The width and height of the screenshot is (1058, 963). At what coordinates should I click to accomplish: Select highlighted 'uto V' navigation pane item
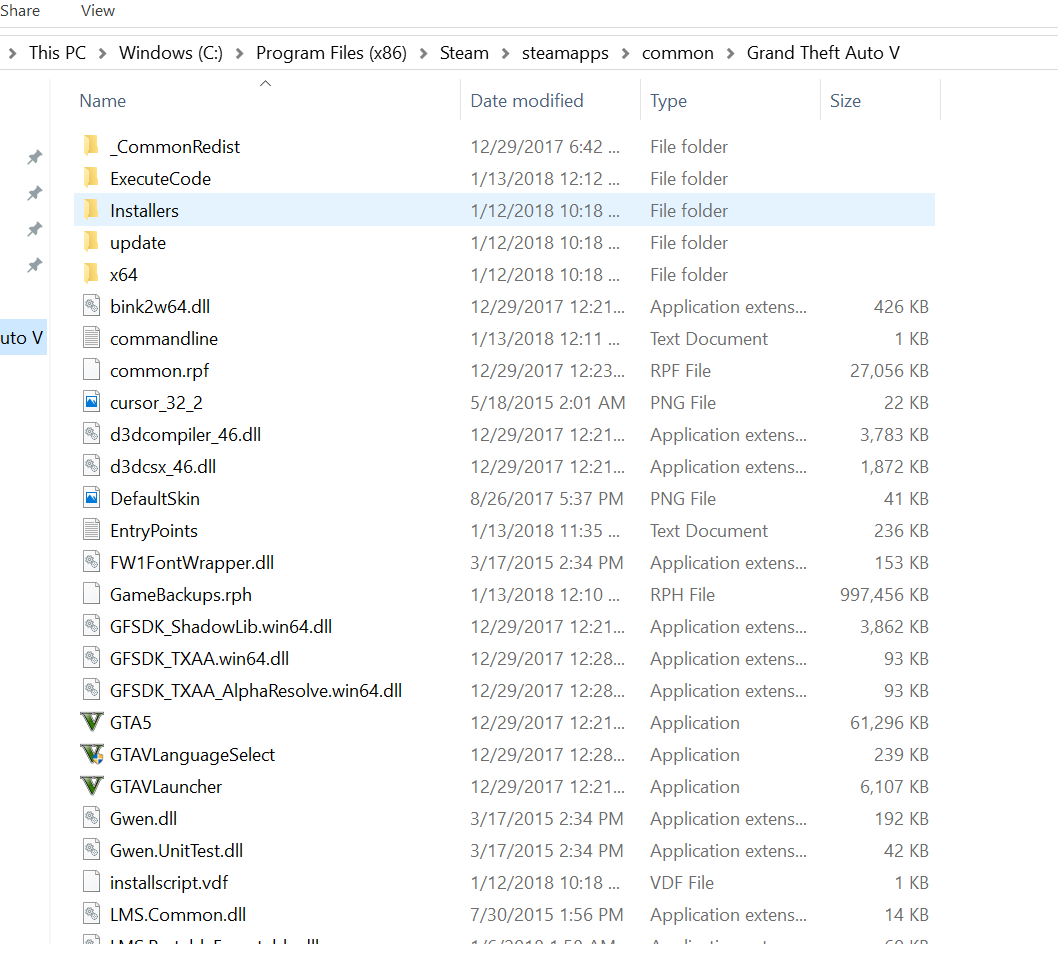click(x=23, y=337)
